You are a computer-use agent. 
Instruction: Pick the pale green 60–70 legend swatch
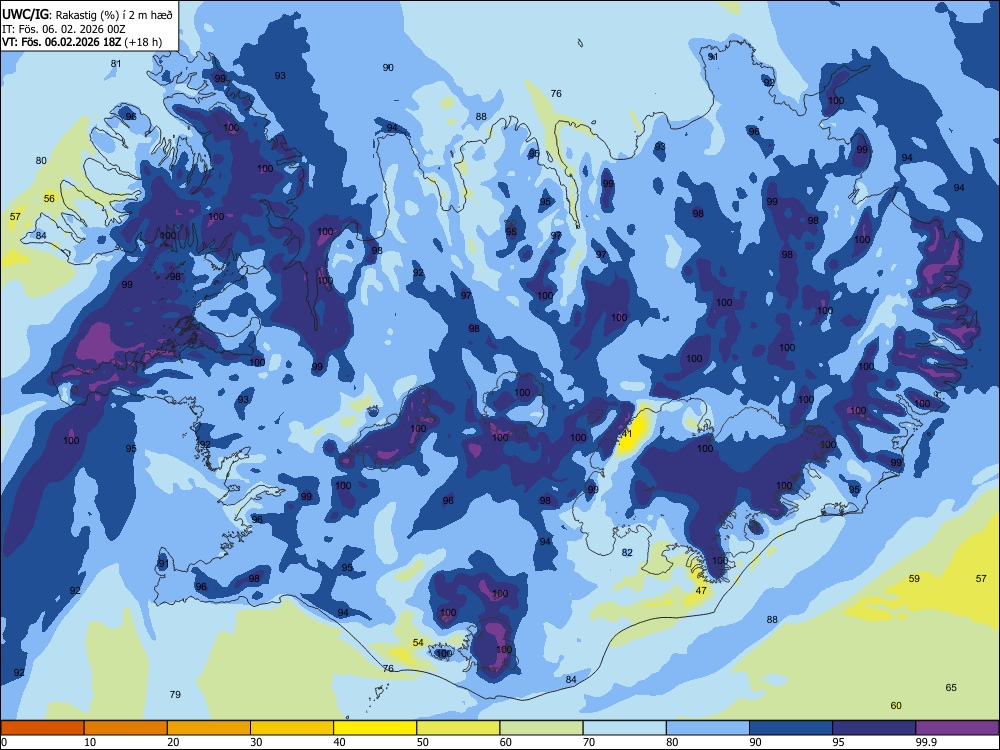pos(541,728)
